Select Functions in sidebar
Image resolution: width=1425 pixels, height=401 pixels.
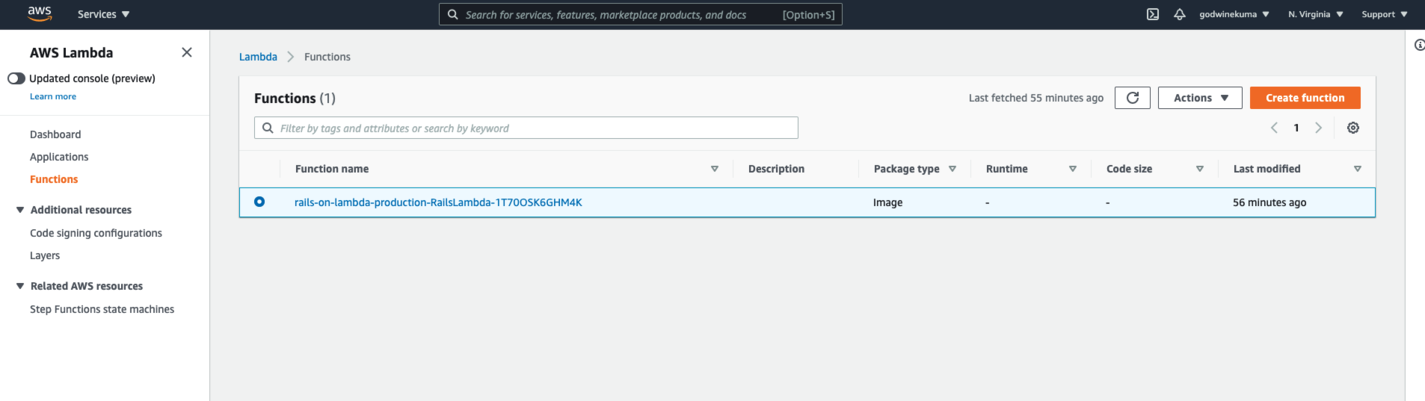[54, 180]
